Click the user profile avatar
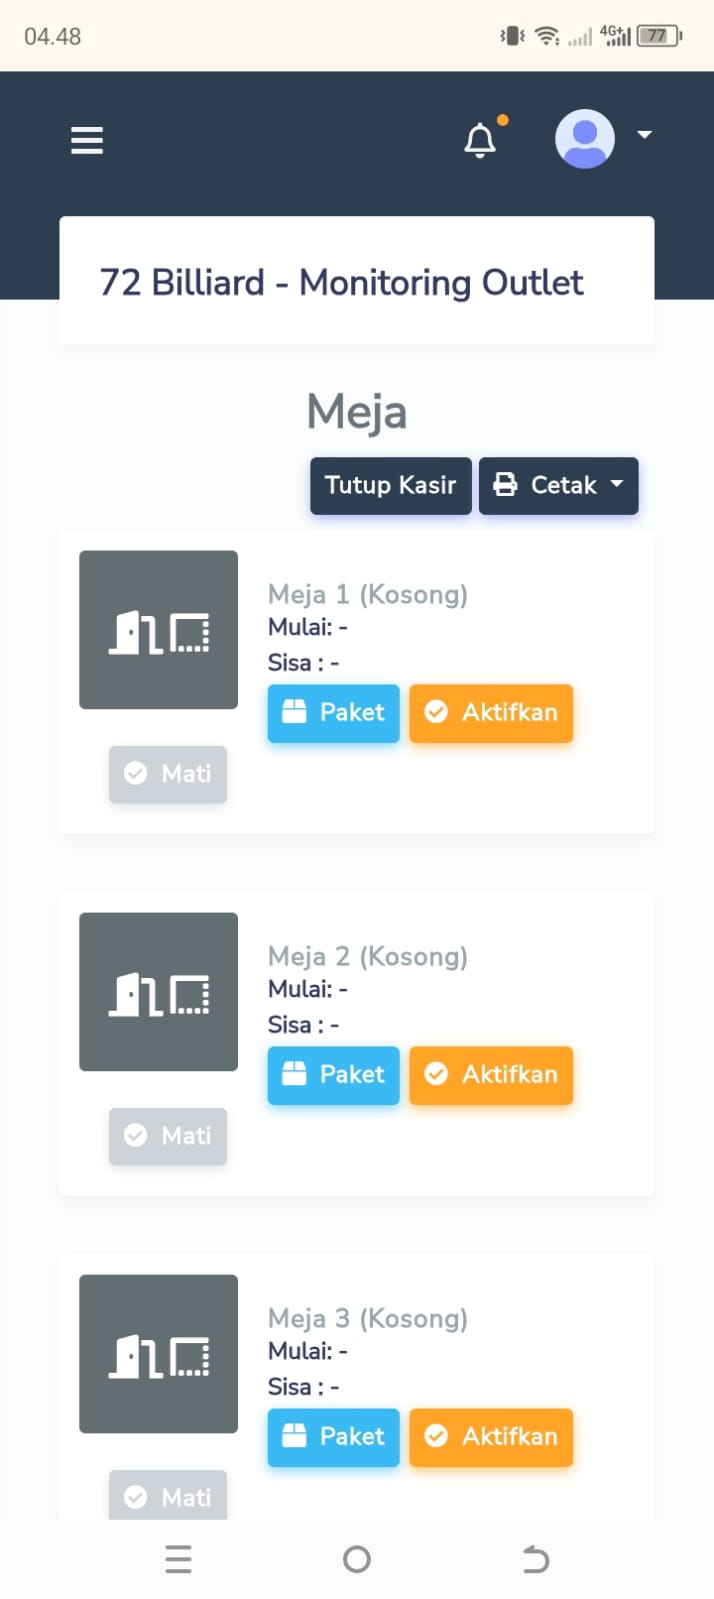714x1599 pixels. (x=585, y=139)
